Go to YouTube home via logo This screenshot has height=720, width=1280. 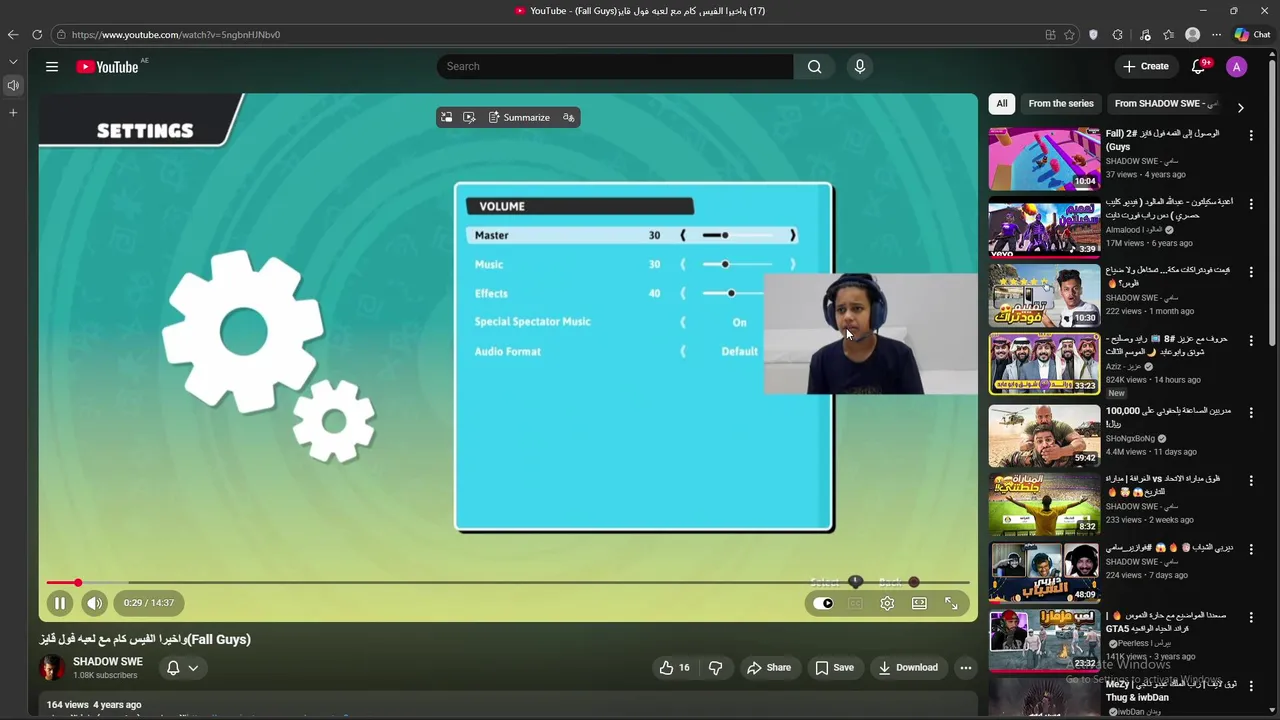coord(107,67)
